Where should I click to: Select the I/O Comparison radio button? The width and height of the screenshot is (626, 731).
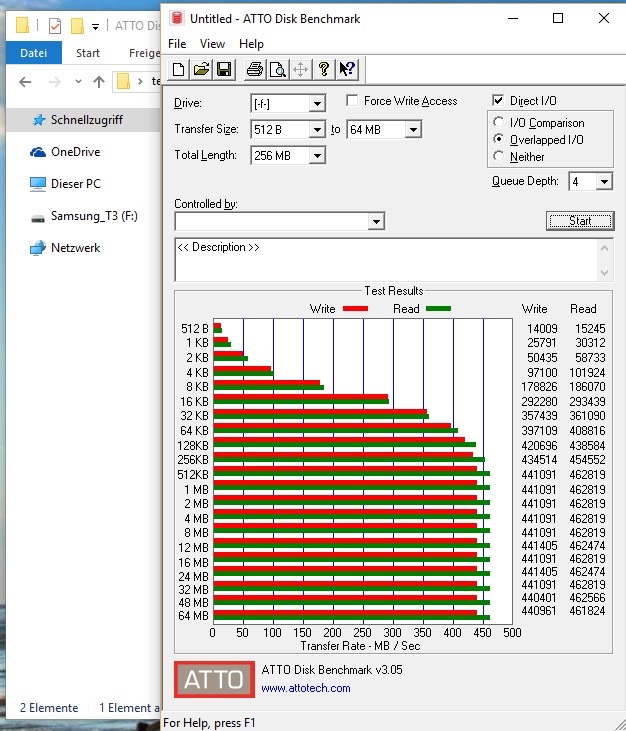pos(498,122)
